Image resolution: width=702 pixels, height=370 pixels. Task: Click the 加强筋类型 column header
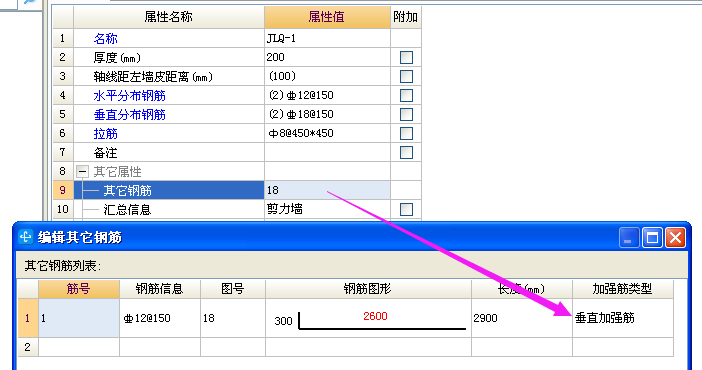pyautogui.click(x=623, y=289)
